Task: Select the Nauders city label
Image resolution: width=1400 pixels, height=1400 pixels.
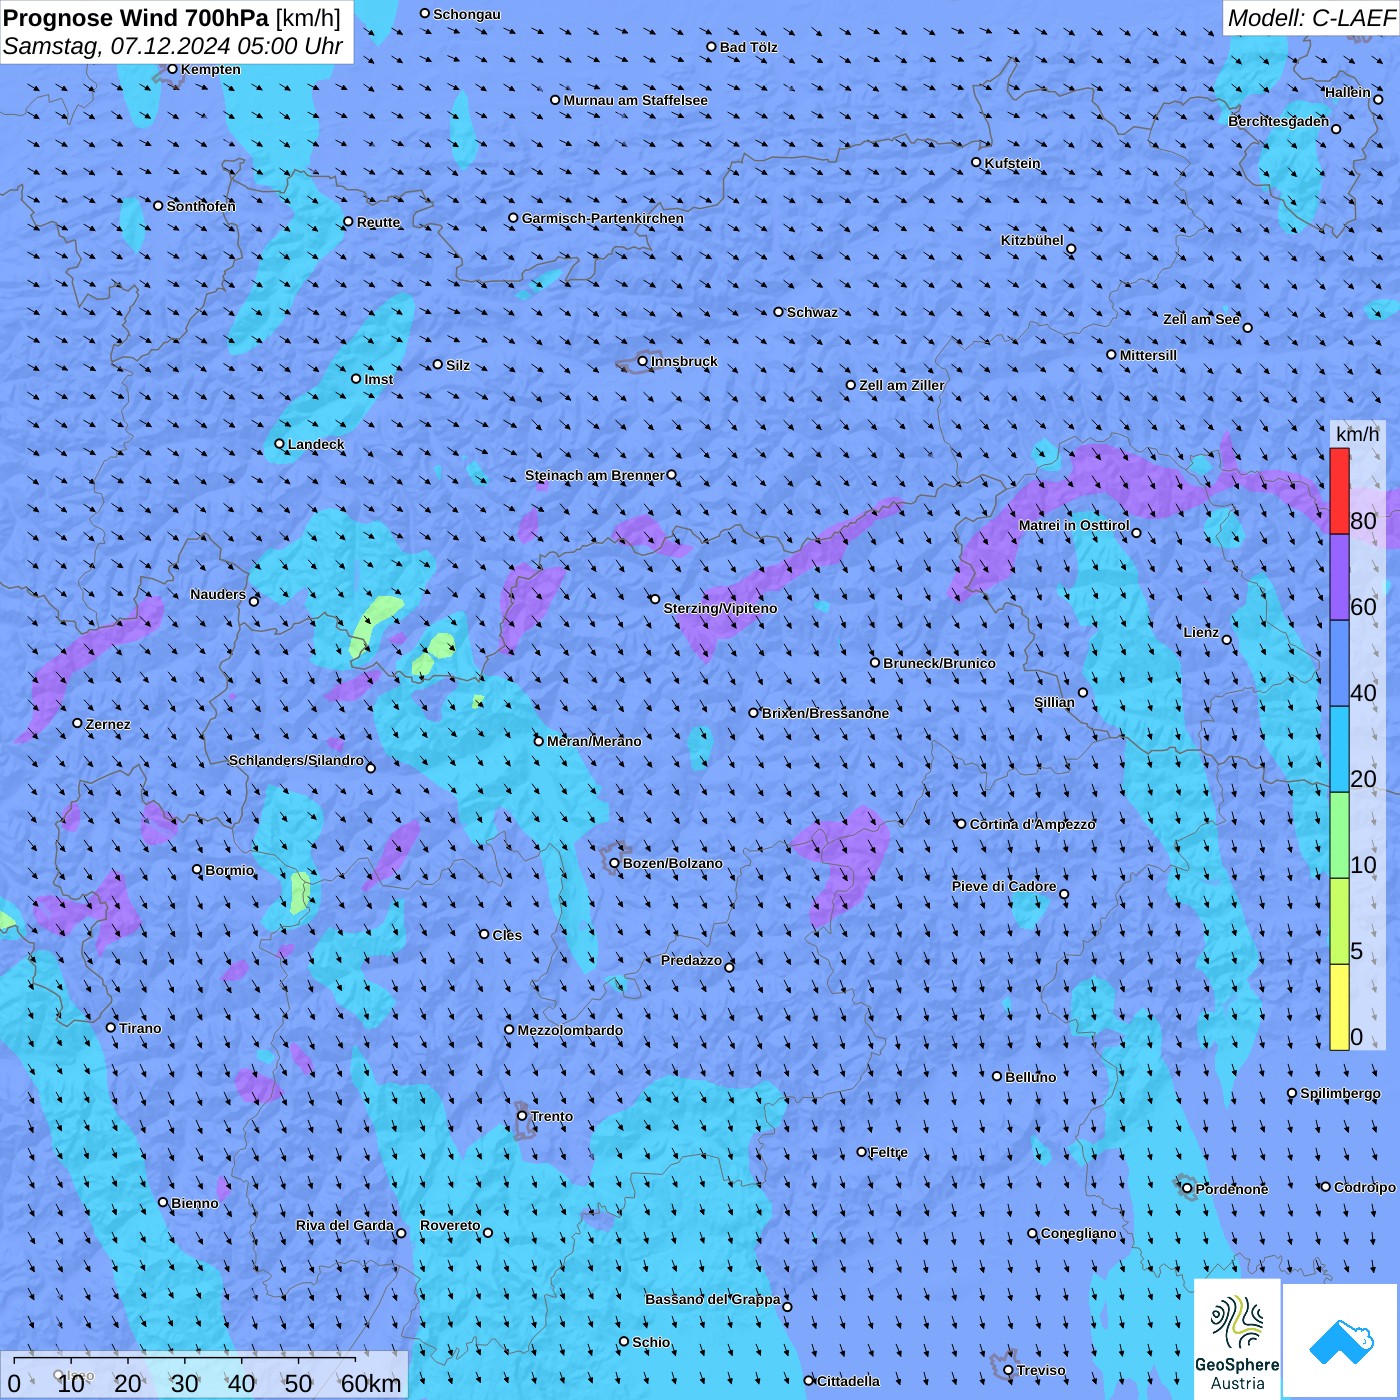Action: point(217,594)
